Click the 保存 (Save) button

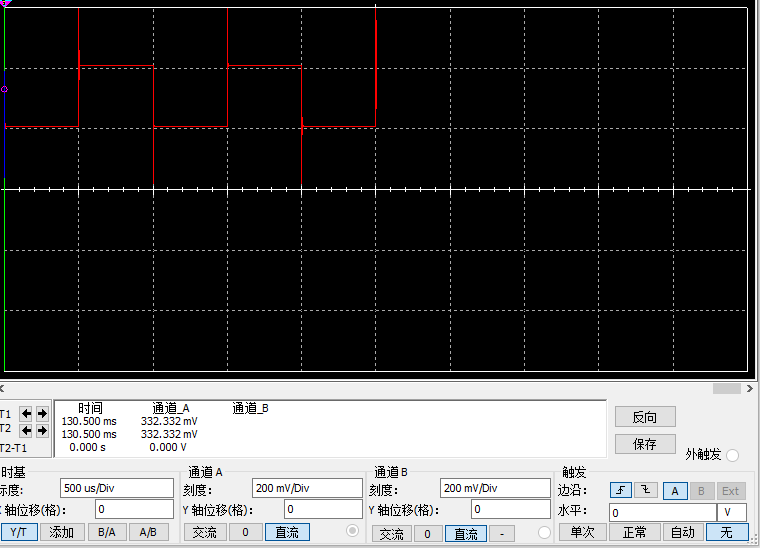click(645, 444)
